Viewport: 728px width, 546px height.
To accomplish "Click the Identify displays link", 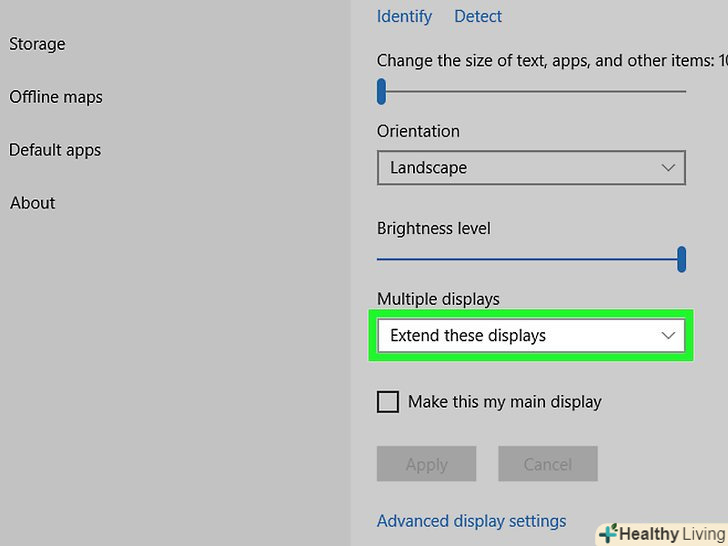I will click(x=404, y=16).
